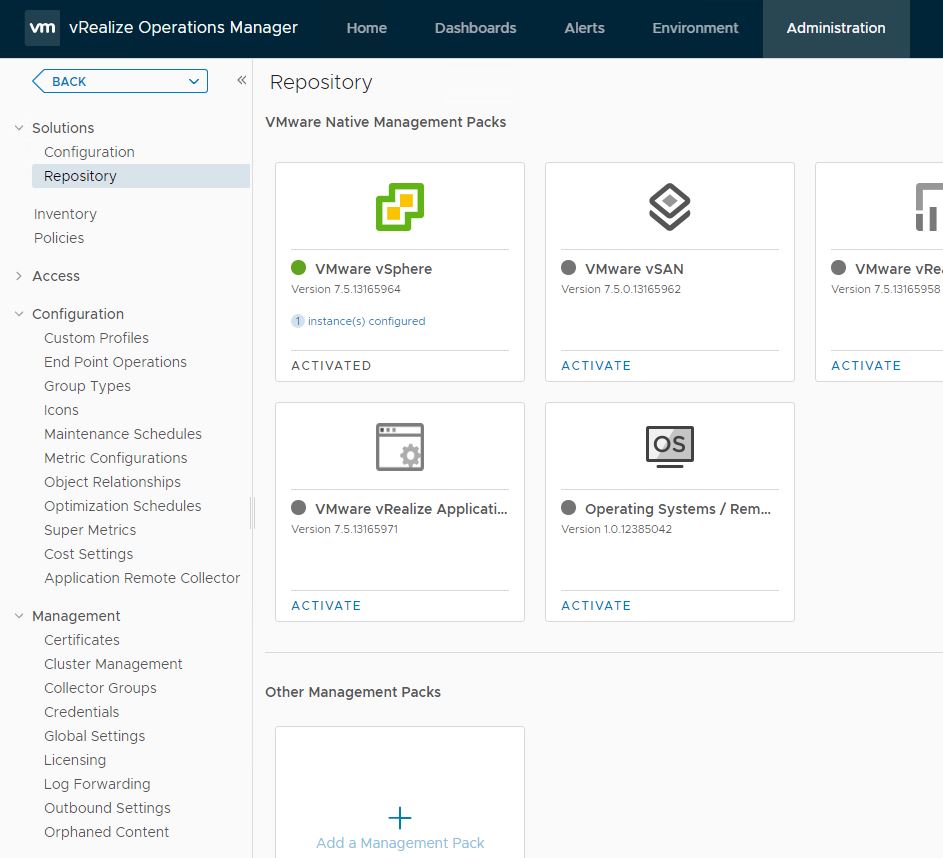Open Licensing under Management

(75, 760)
